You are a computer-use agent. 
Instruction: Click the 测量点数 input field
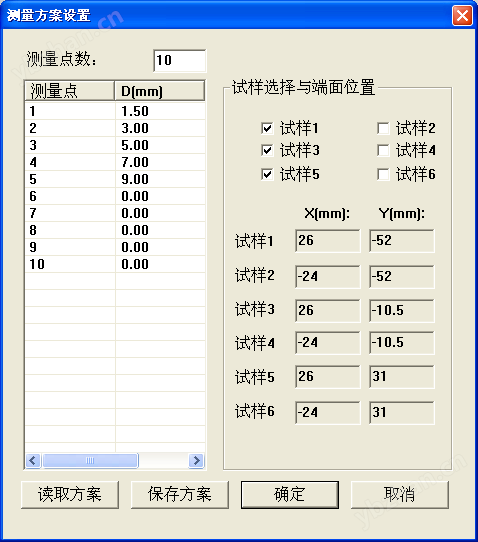[180, 61]
